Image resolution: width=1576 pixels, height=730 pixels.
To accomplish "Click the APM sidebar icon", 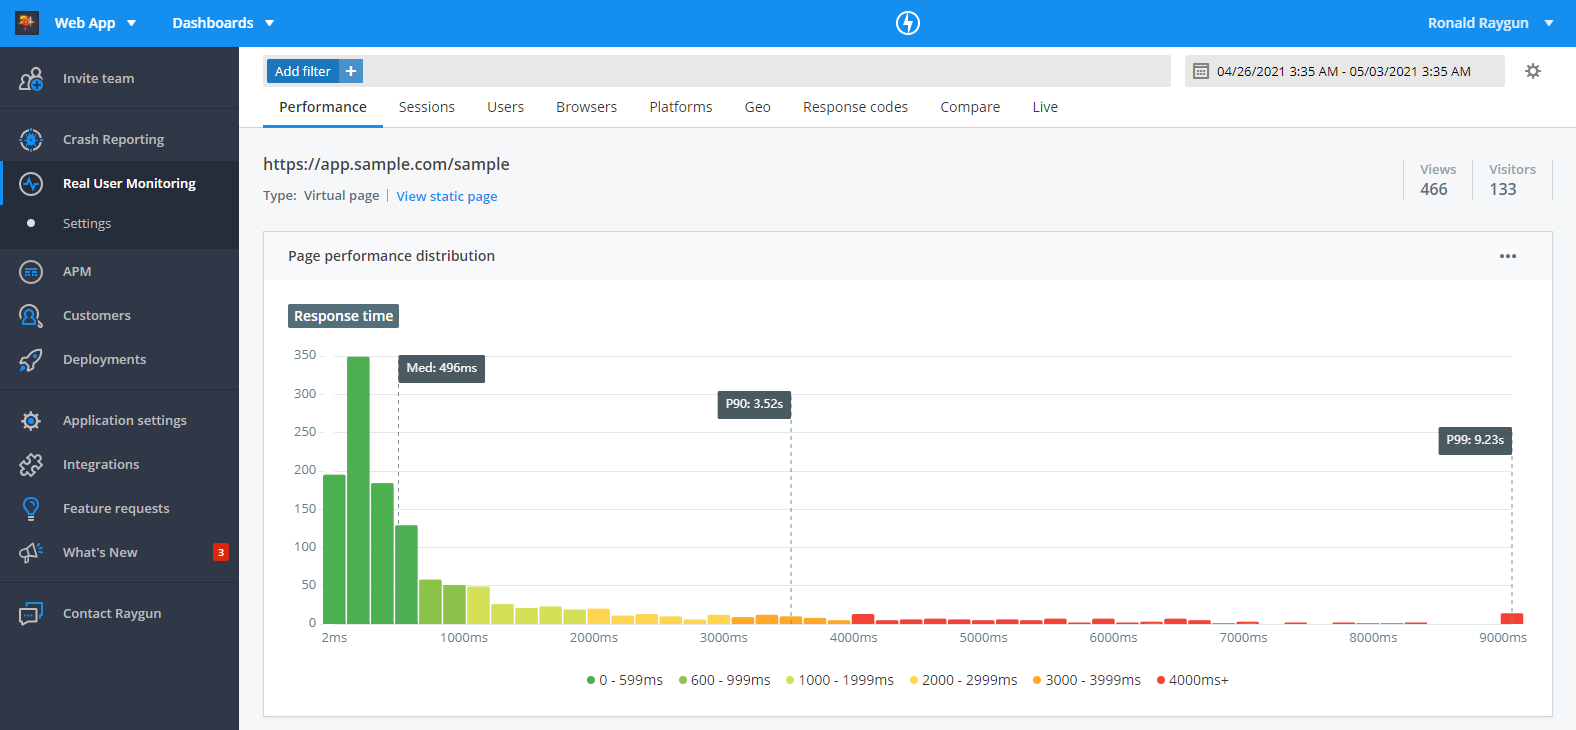I will pos(31,272).
